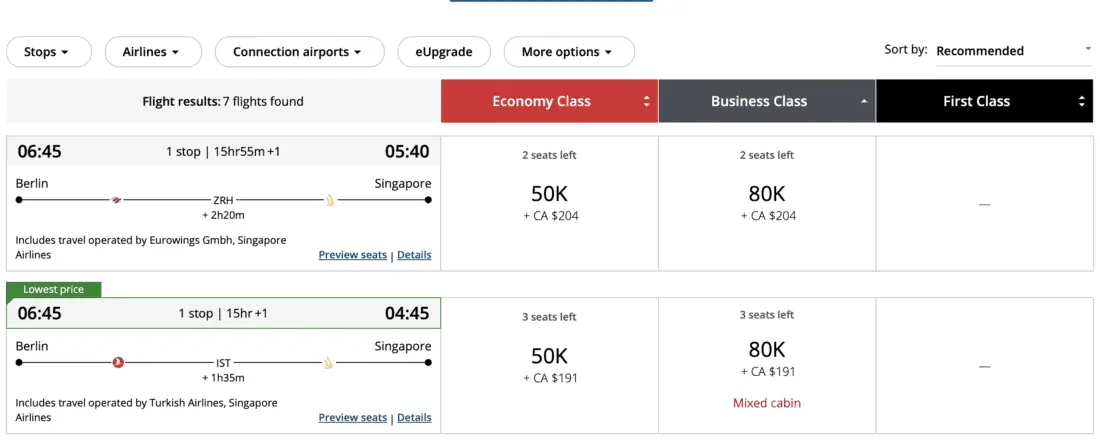Switch to Economy Class tab
Image resolution: width=1100 pixels, height=441 pixels.
[541, 101]
